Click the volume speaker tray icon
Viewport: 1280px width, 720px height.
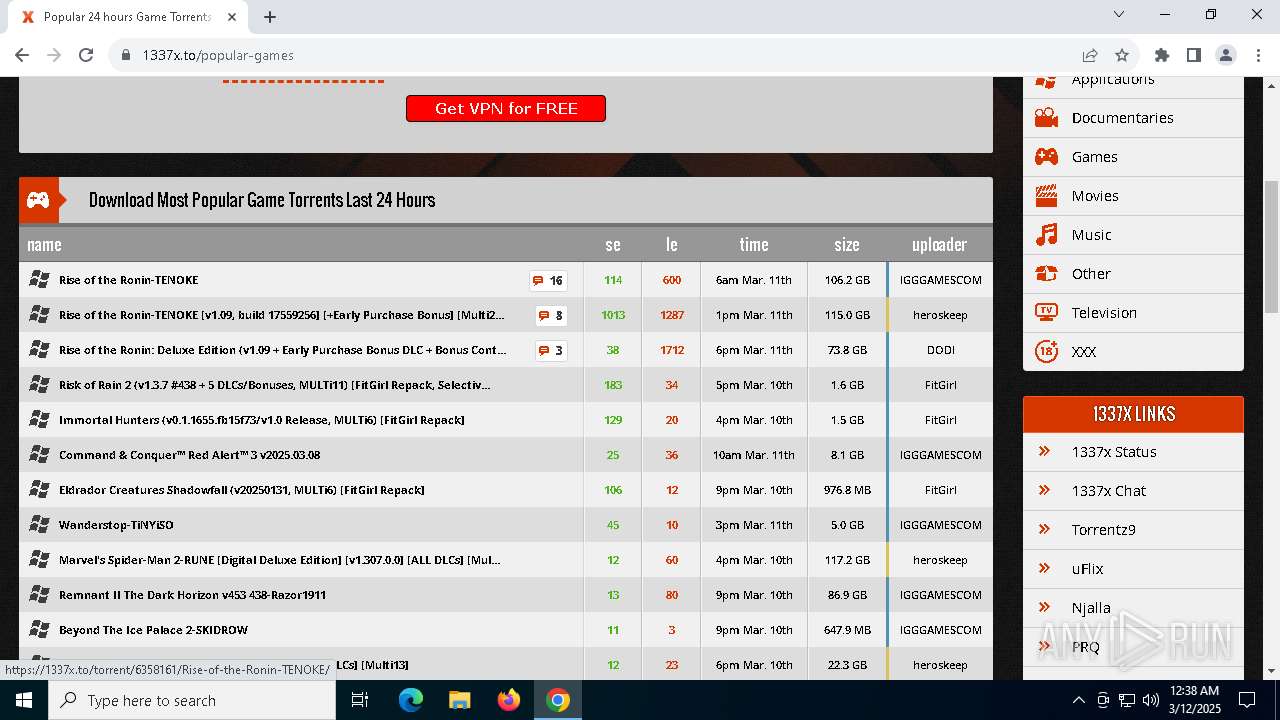coord(1151,700)
